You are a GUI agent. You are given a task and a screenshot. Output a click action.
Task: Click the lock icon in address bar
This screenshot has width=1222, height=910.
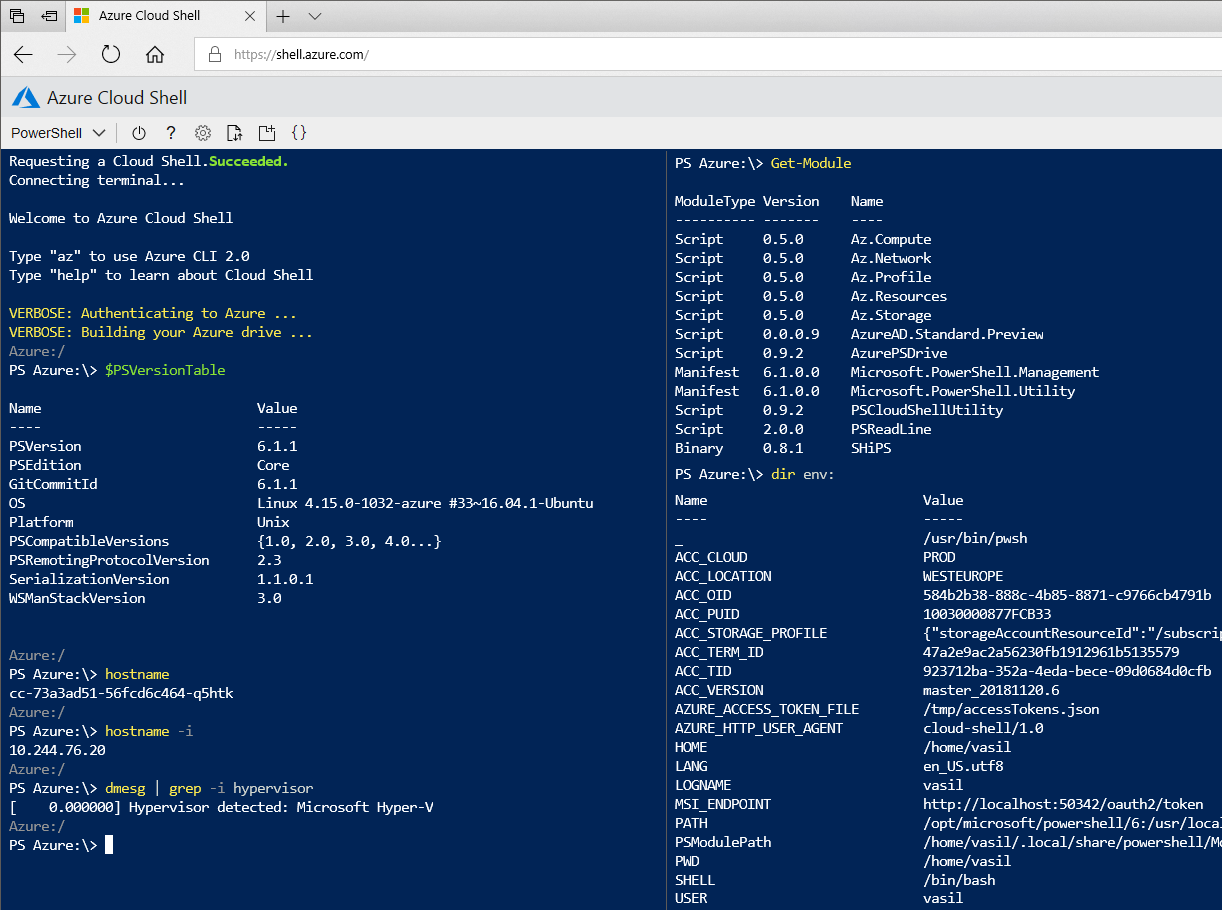[x=215, y=55]
